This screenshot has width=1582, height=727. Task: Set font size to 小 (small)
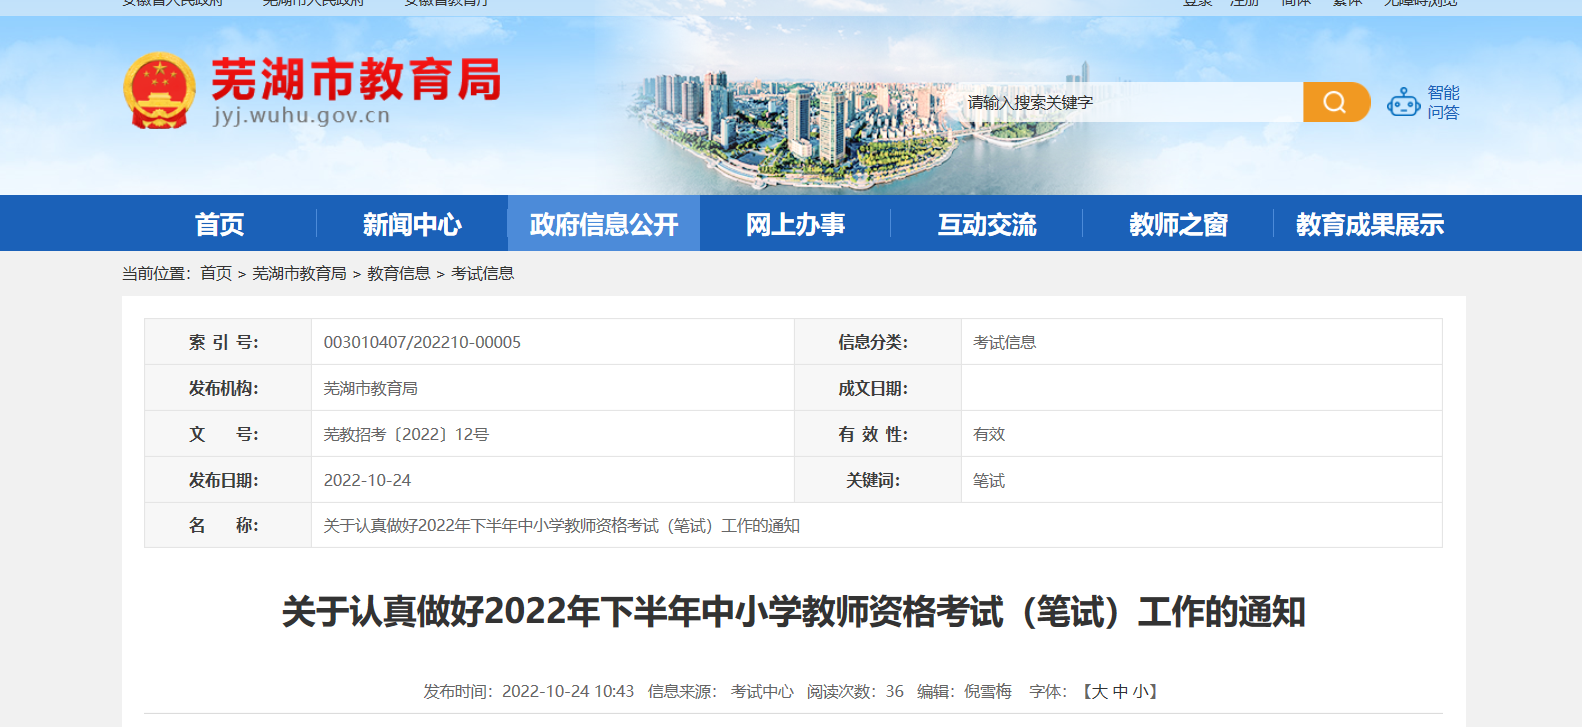pyautogui.click(x=1140, y=692)
